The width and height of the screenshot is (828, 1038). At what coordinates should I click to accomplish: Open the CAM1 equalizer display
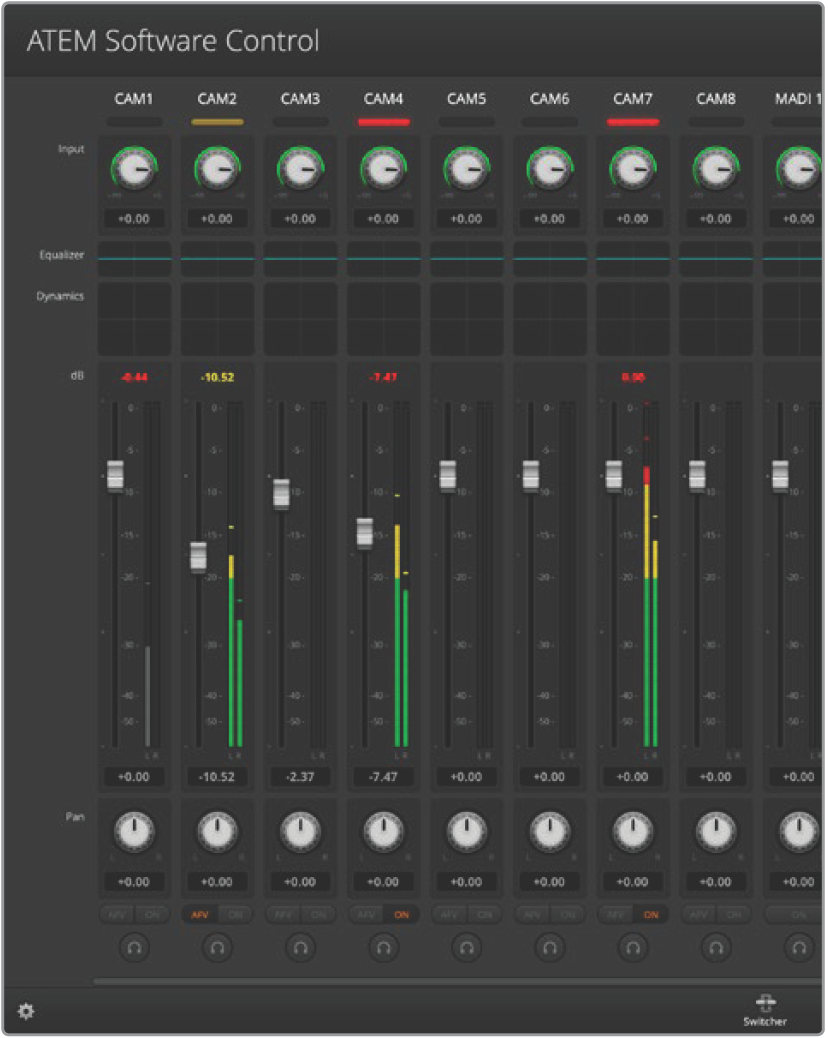click(x=134, y=258)
